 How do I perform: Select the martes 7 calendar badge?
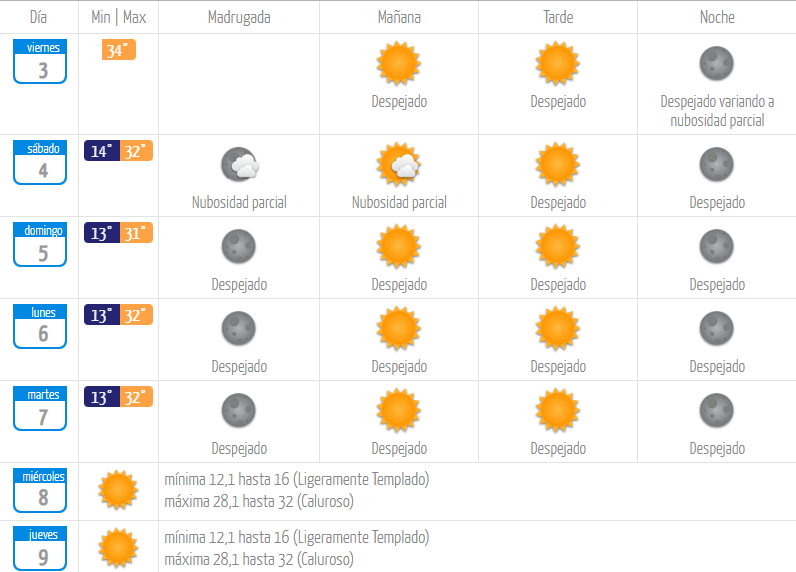click(40, 409)
